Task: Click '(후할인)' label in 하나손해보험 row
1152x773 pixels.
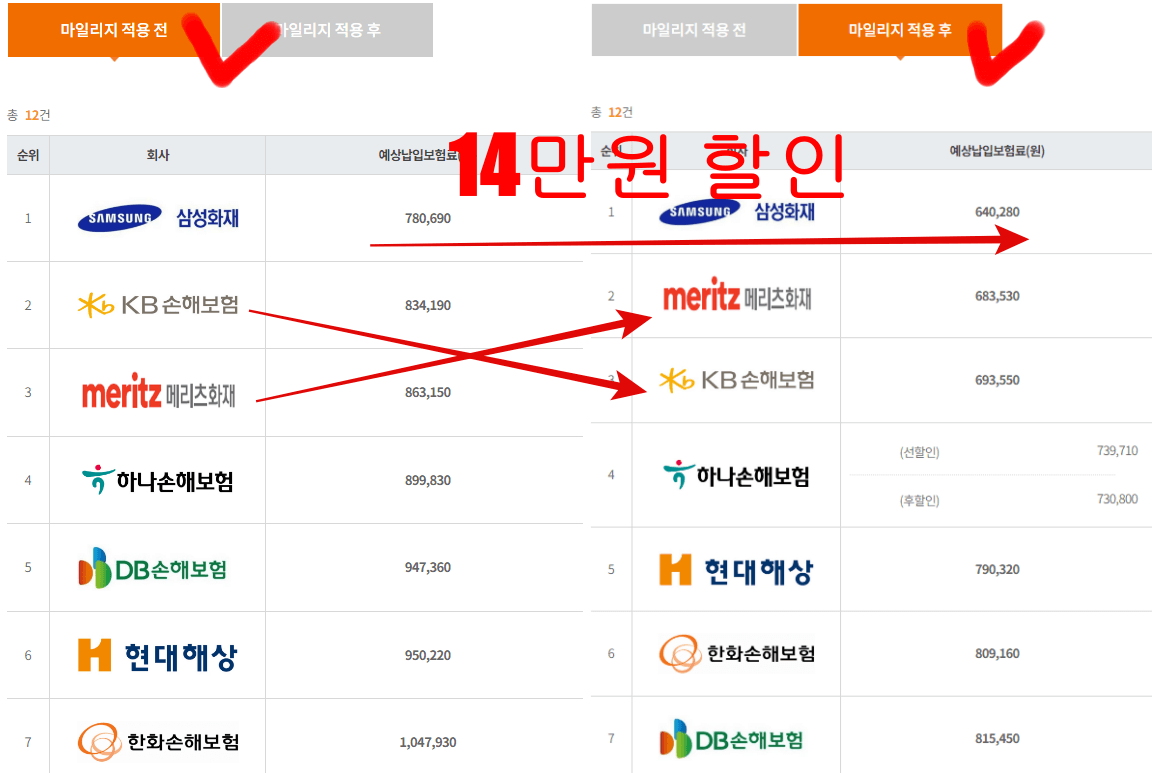Action: coord(919,500)
